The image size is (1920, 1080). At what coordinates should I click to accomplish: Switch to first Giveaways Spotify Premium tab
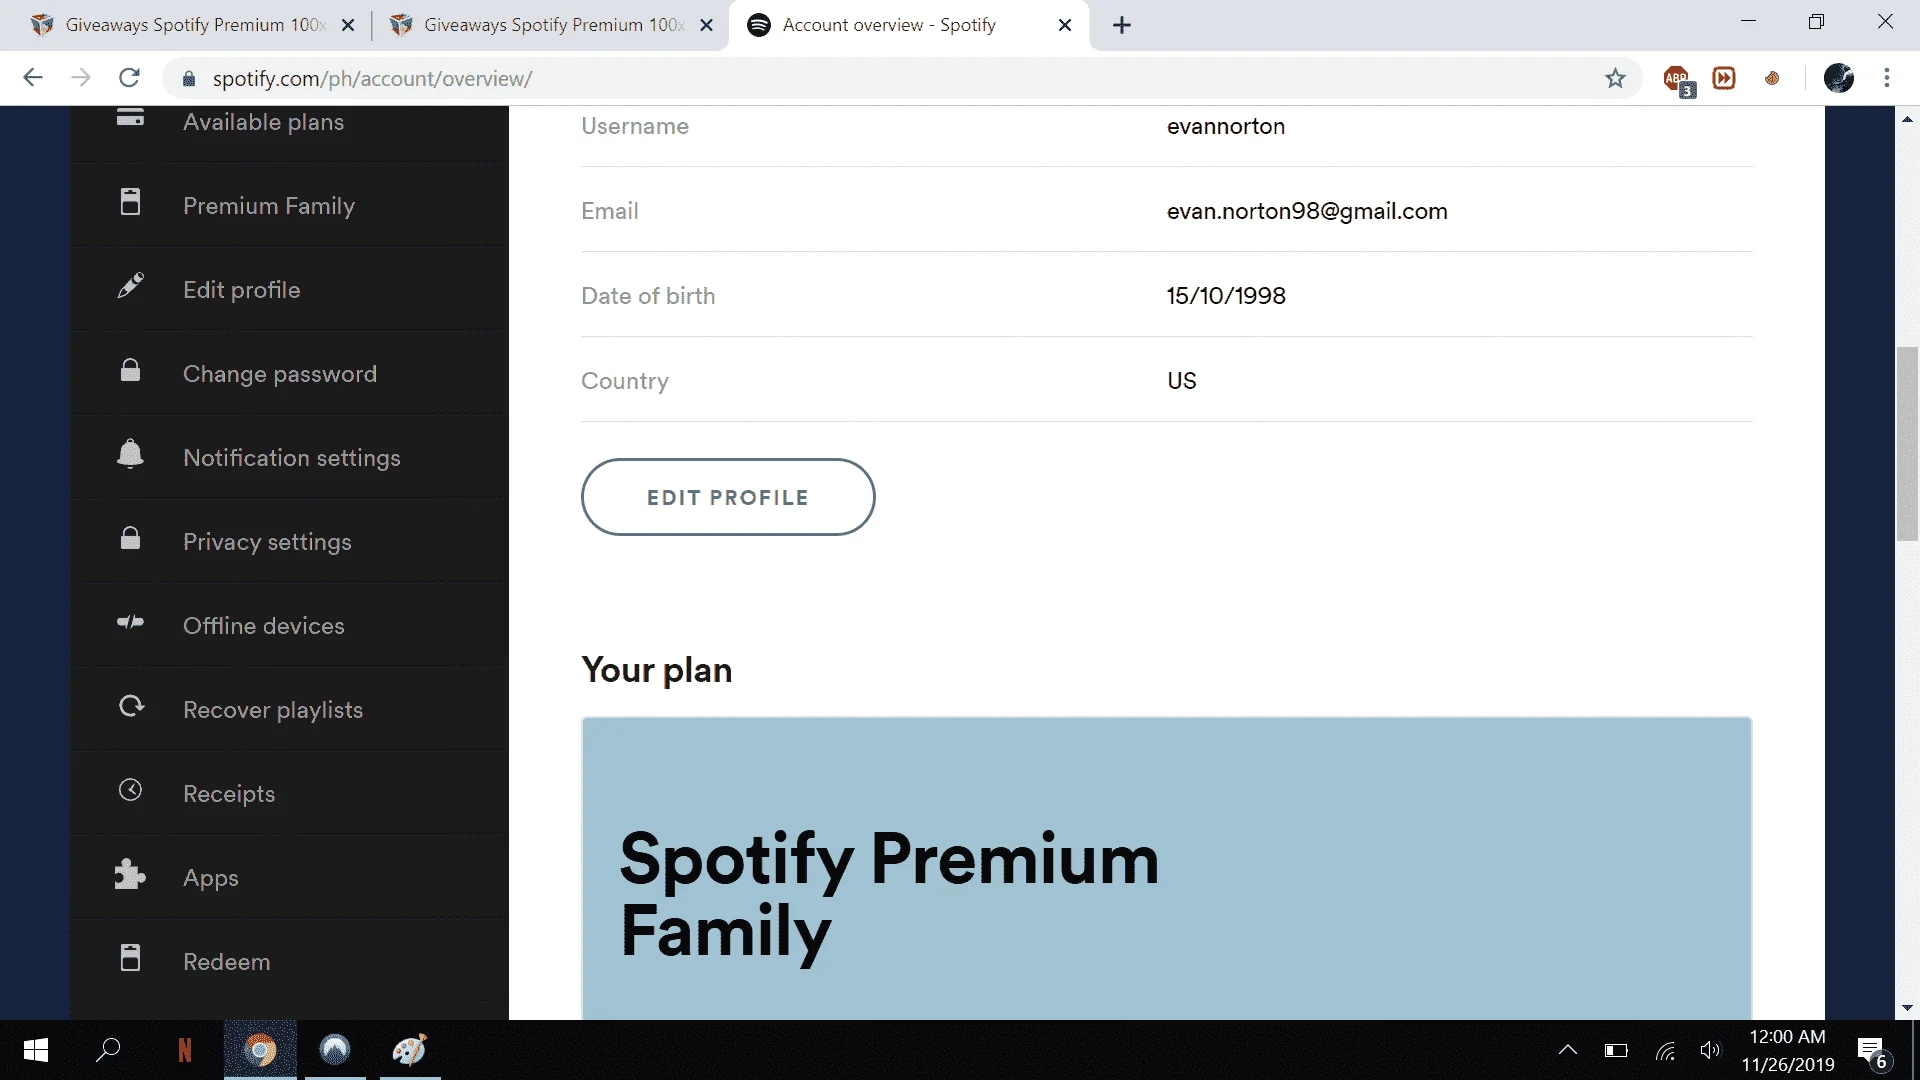(192, 25)
